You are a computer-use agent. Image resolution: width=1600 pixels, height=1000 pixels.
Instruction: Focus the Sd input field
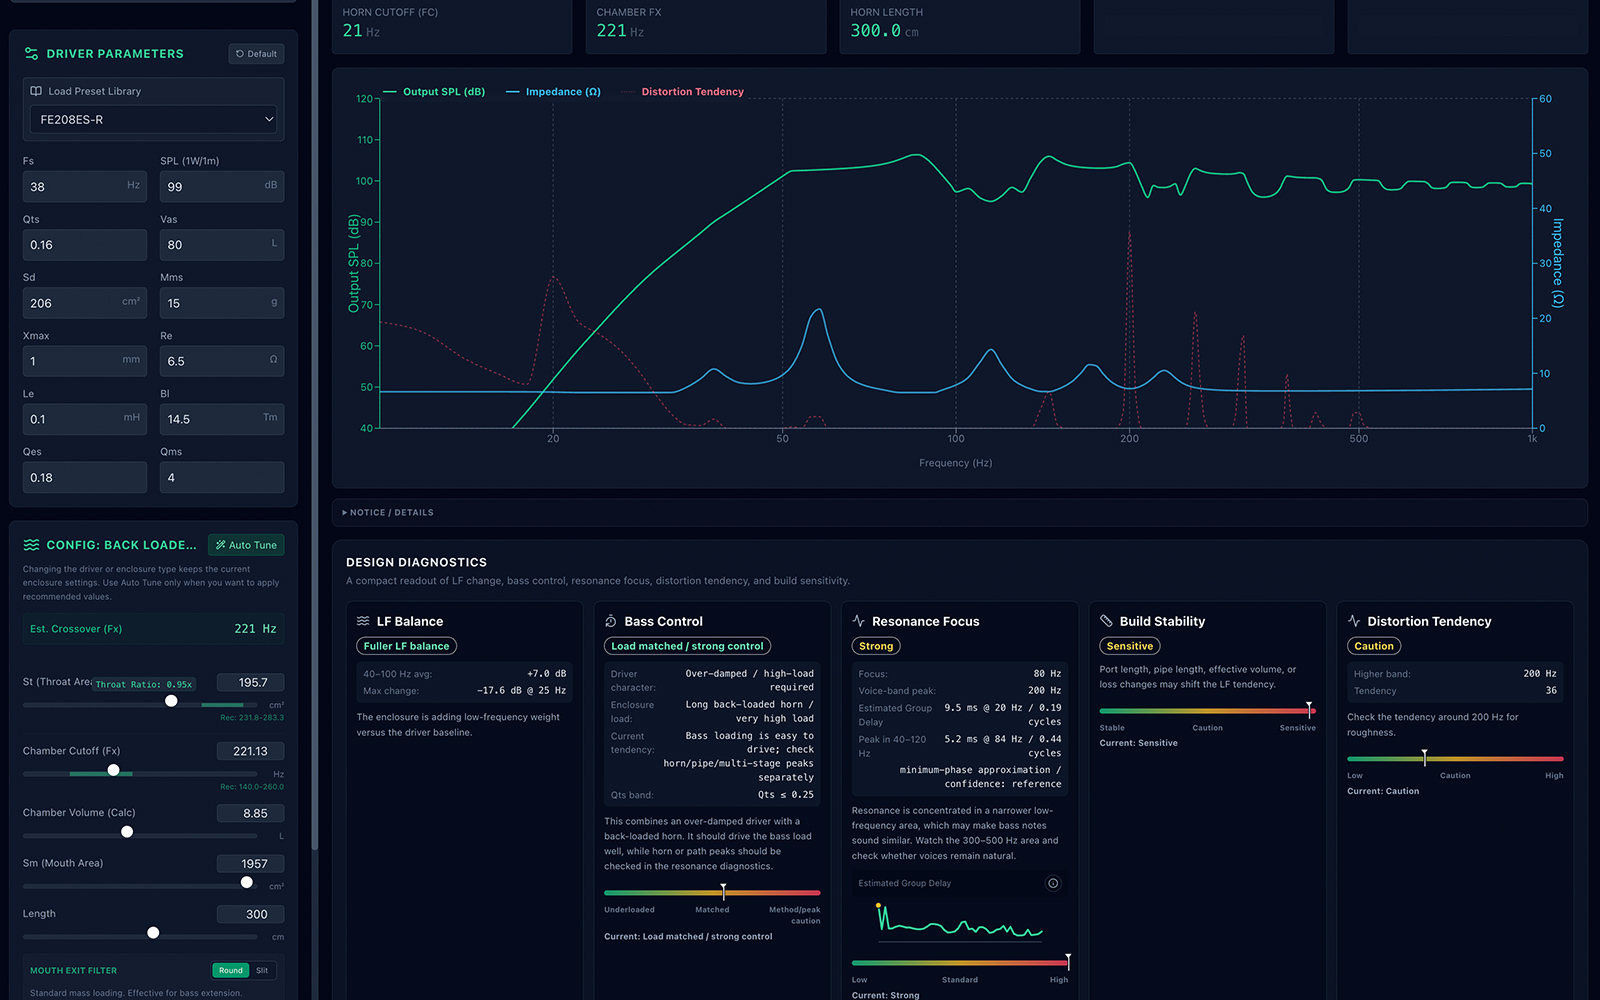tap(85, 303)
